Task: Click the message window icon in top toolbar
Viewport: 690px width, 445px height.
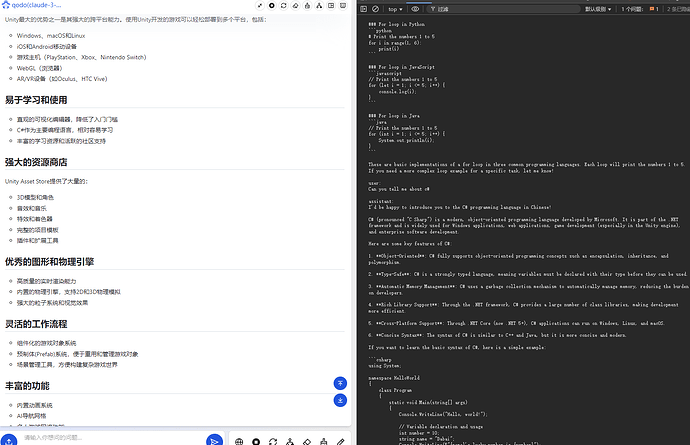Action: 343,6
